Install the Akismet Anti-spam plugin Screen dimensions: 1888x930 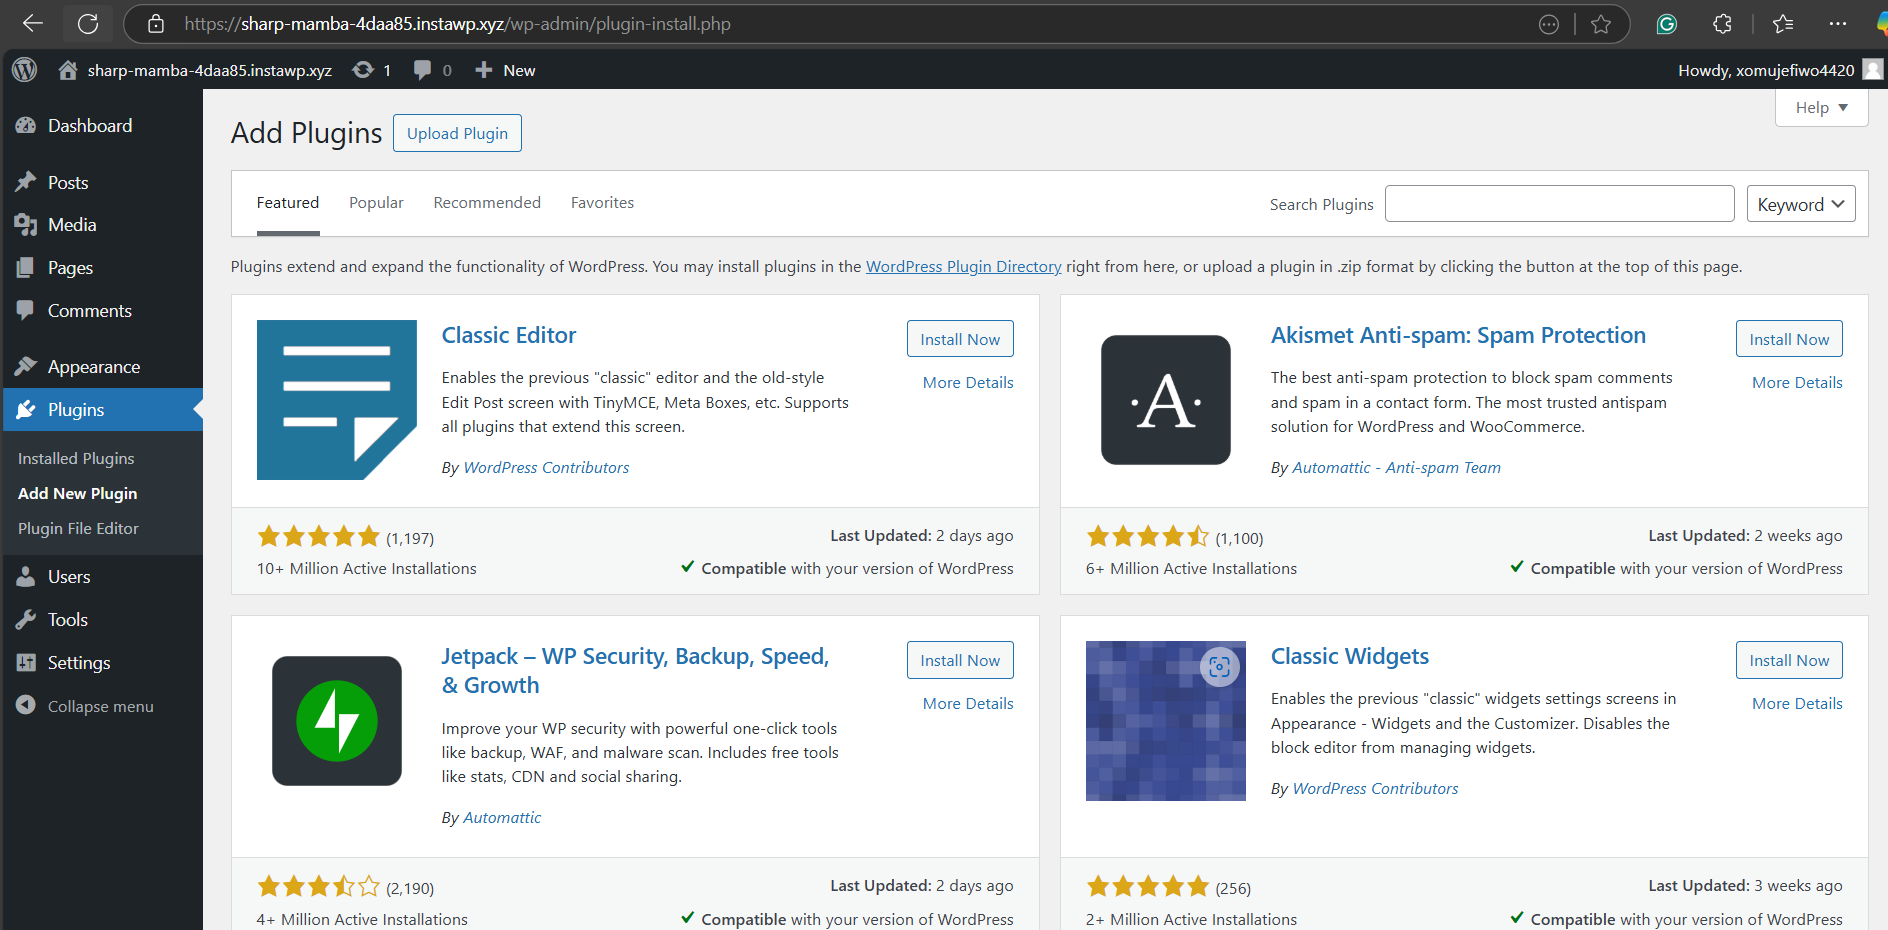1789,339
